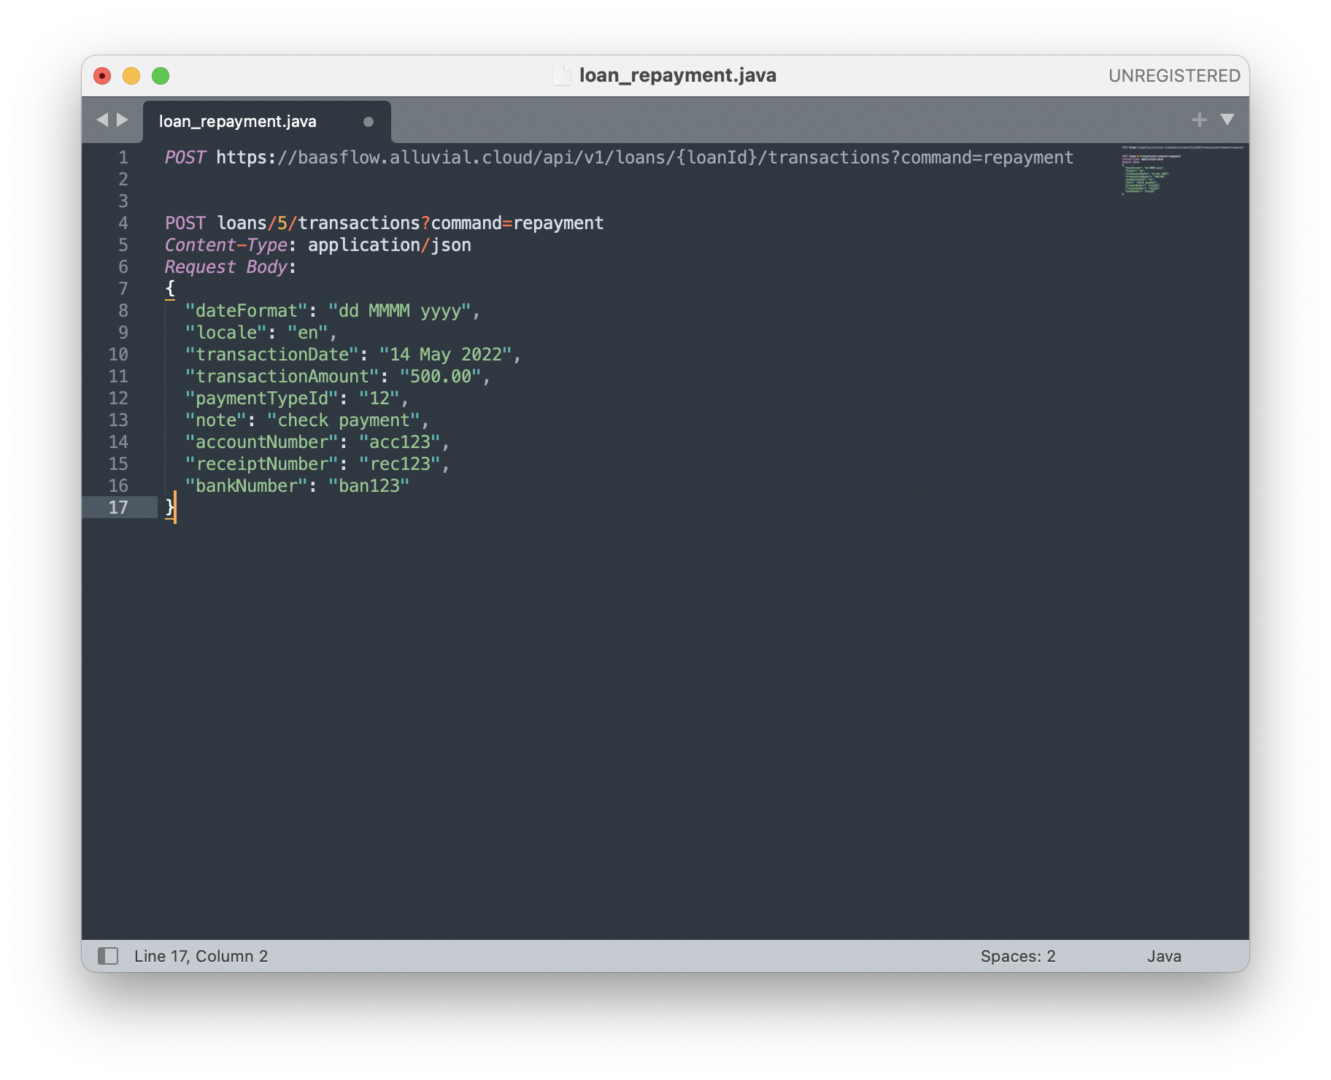The width and height of the screenshot is (1331, 1080).
Task: Click the UNREGISTERED label
Action: coord(1174,76)
